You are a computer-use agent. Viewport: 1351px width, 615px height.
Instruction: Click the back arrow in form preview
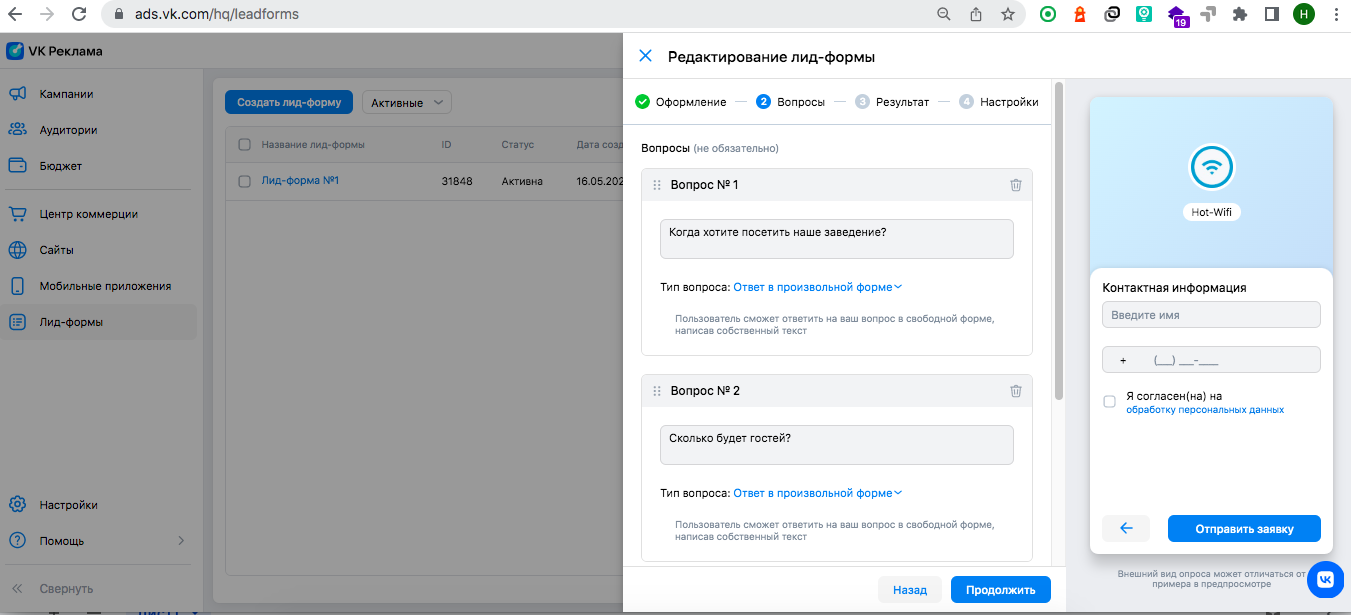click(1126, 528)
